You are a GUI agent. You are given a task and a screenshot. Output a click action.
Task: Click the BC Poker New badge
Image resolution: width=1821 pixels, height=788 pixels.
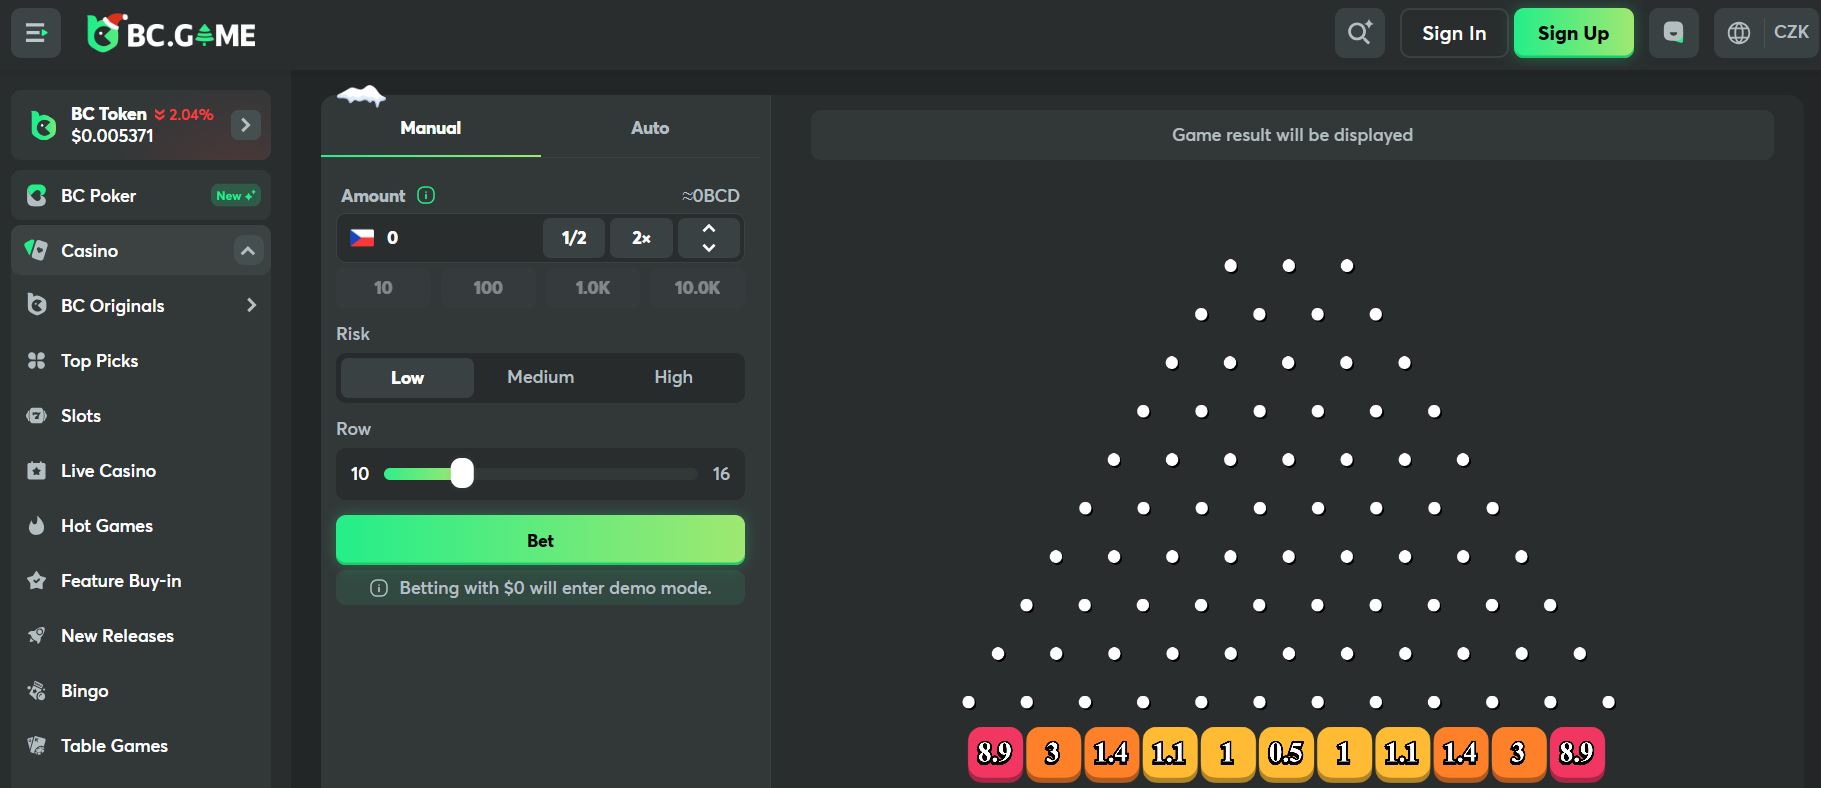coord(236,195)
